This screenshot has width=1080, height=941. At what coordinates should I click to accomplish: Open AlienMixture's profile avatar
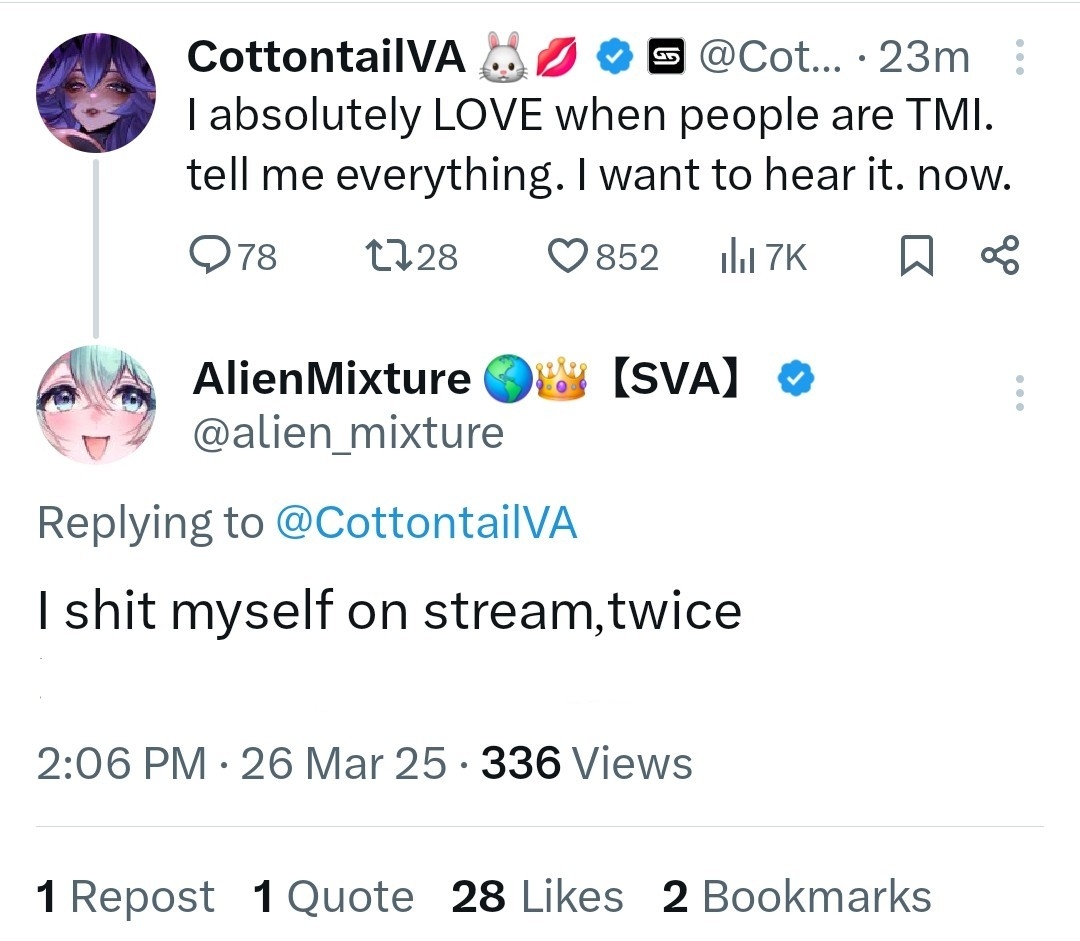coord(96,404)
